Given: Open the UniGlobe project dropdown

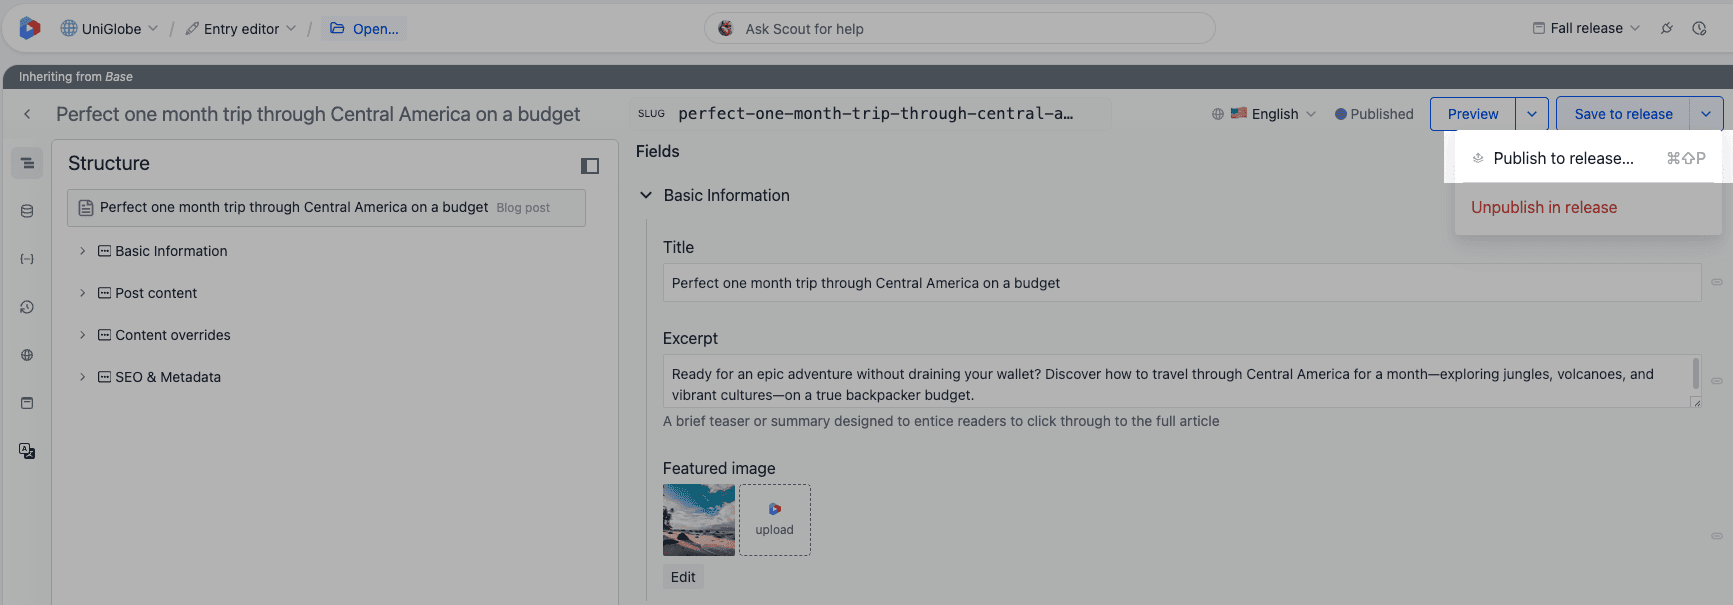Looking at the screenshot, I should coord(109,29).
